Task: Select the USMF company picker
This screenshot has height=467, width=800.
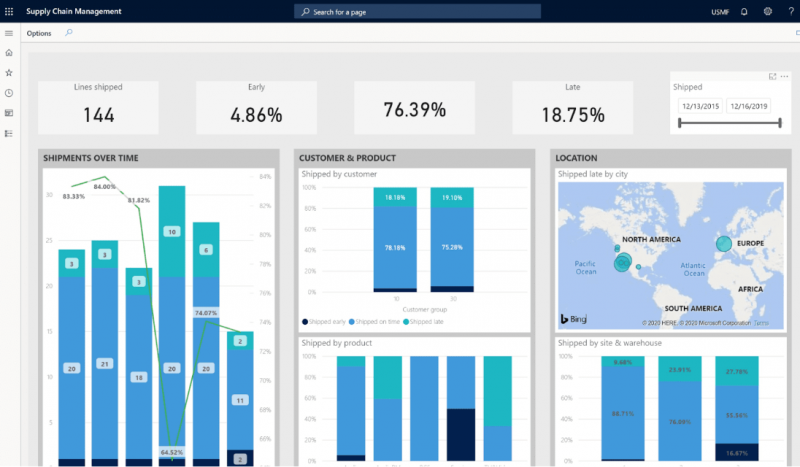Action: 720,12
